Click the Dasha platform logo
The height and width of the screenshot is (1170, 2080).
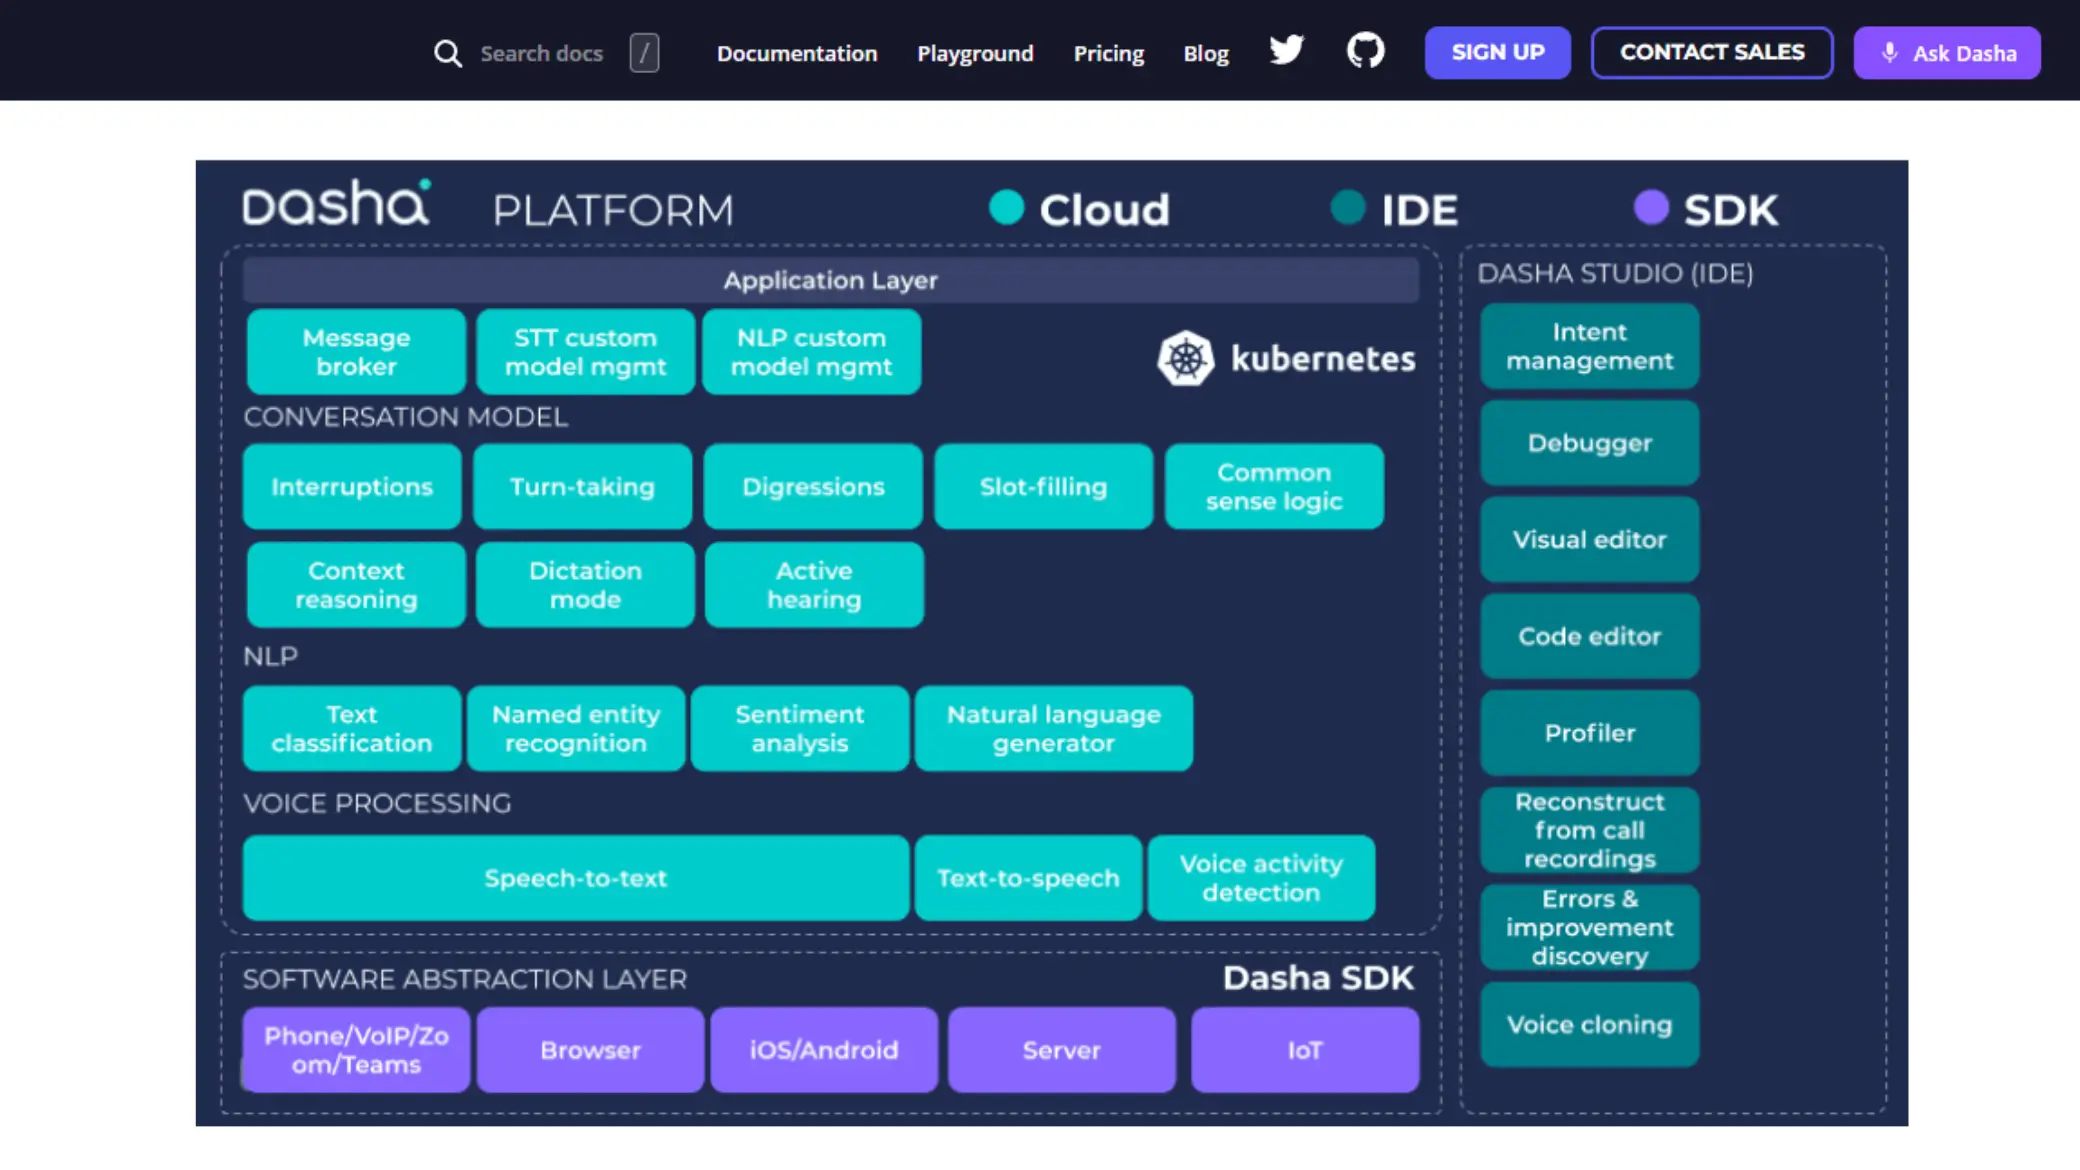pyautogui.click(x=336, y=204)
